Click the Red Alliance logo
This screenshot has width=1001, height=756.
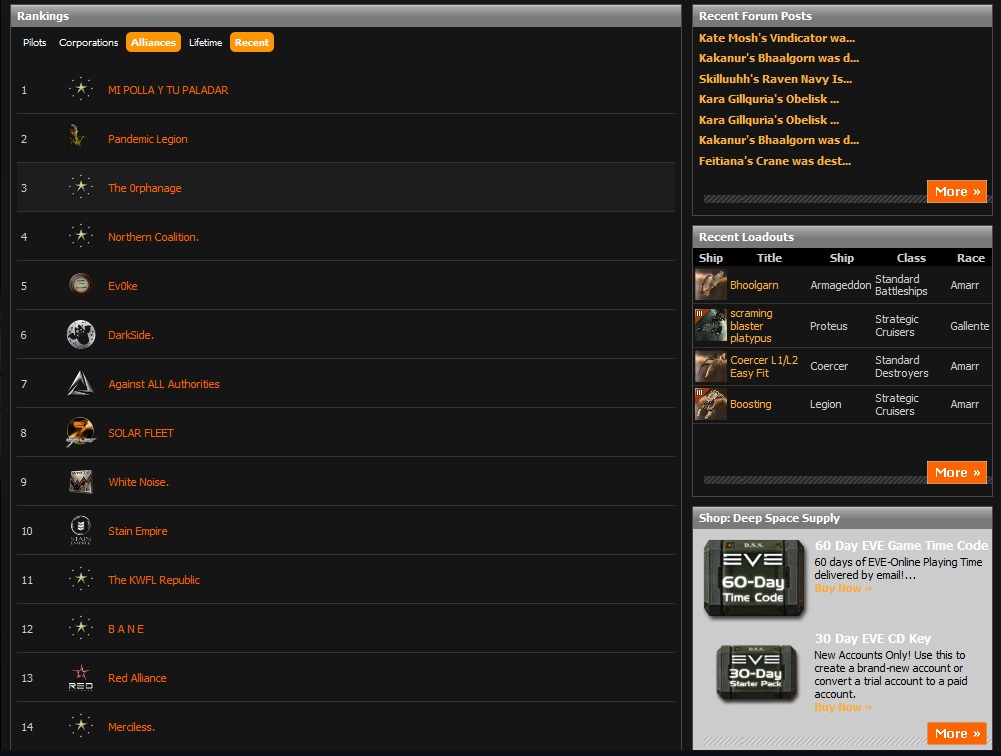pyautogui.click(x=81, y=677)
